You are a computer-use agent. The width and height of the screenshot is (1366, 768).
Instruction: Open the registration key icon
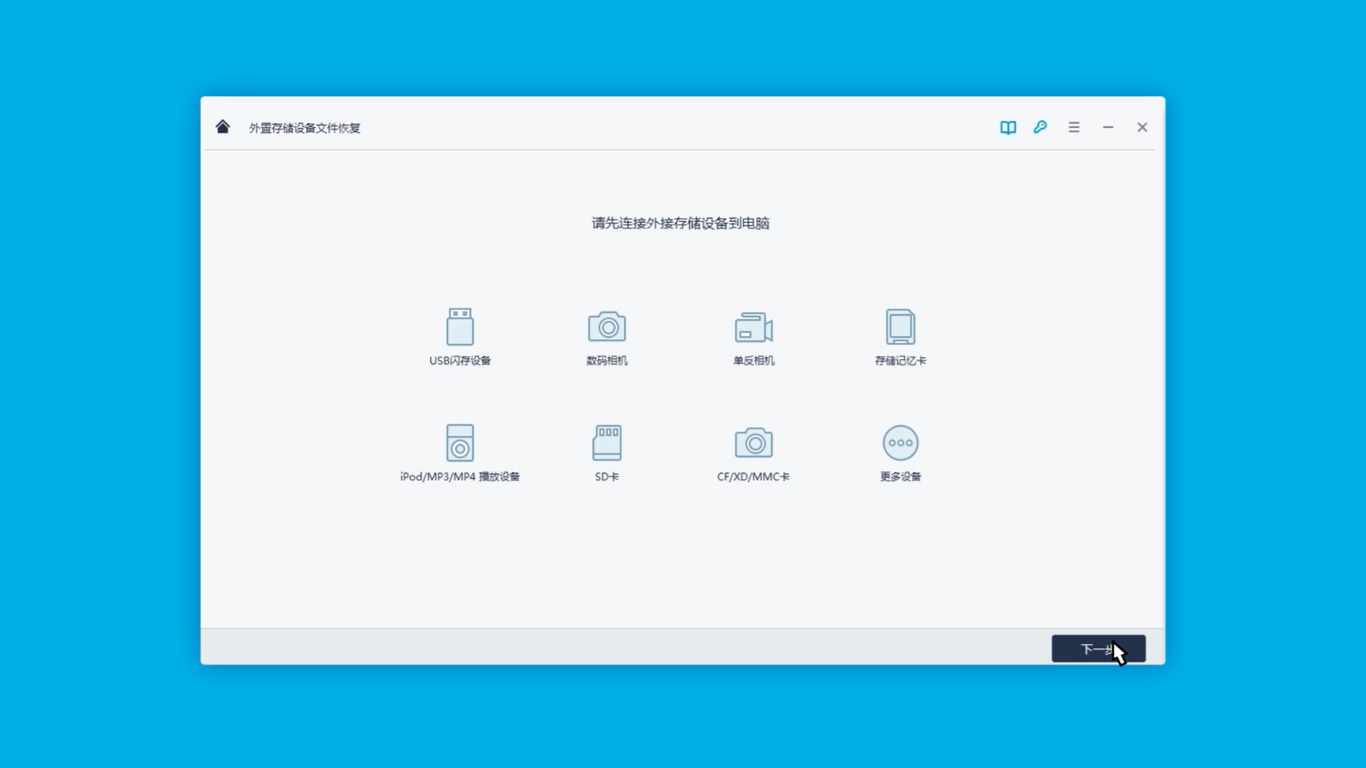[1040, 127]
